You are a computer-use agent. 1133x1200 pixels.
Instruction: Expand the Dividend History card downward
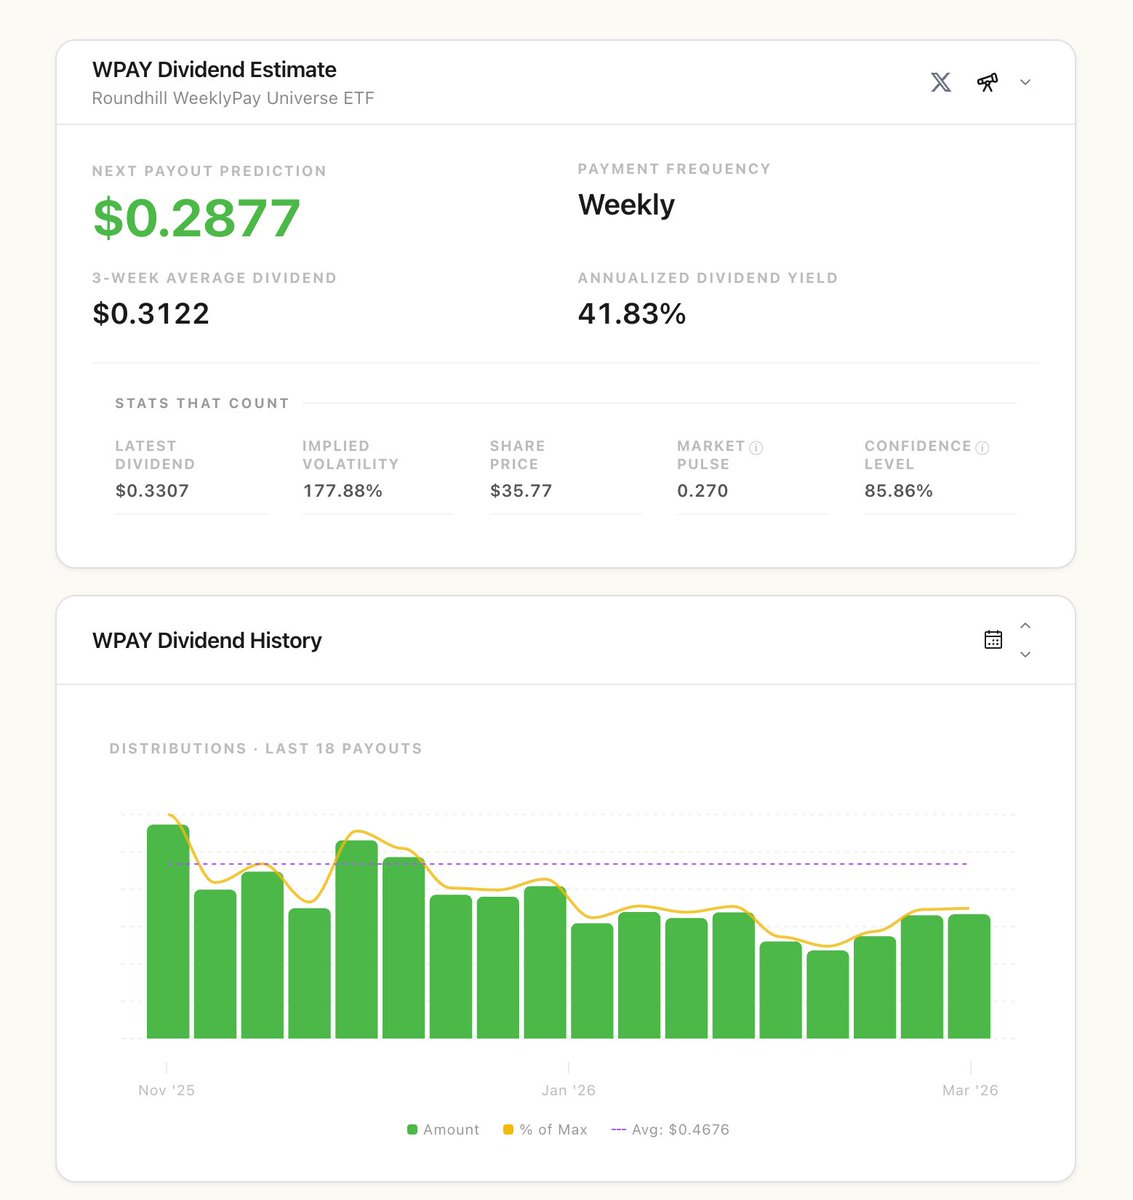coord(1025,654)
